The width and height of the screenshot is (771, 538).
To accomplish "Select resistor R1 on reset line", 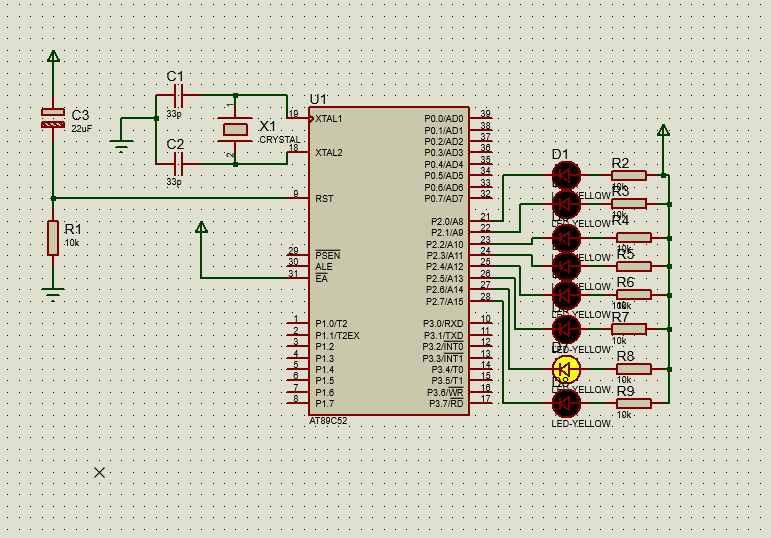I will (53, 238).
